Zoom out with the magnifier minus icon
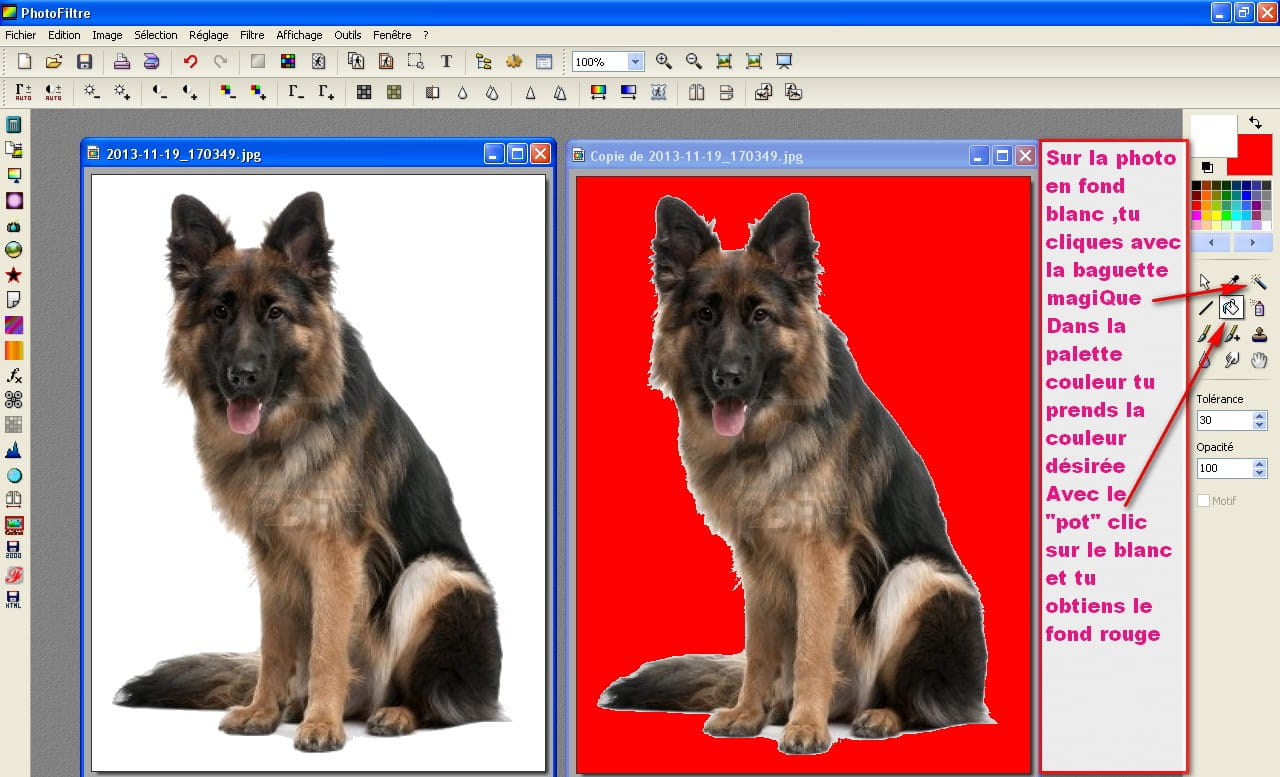This screenshot has width=1280, height=777. [694, 62]
